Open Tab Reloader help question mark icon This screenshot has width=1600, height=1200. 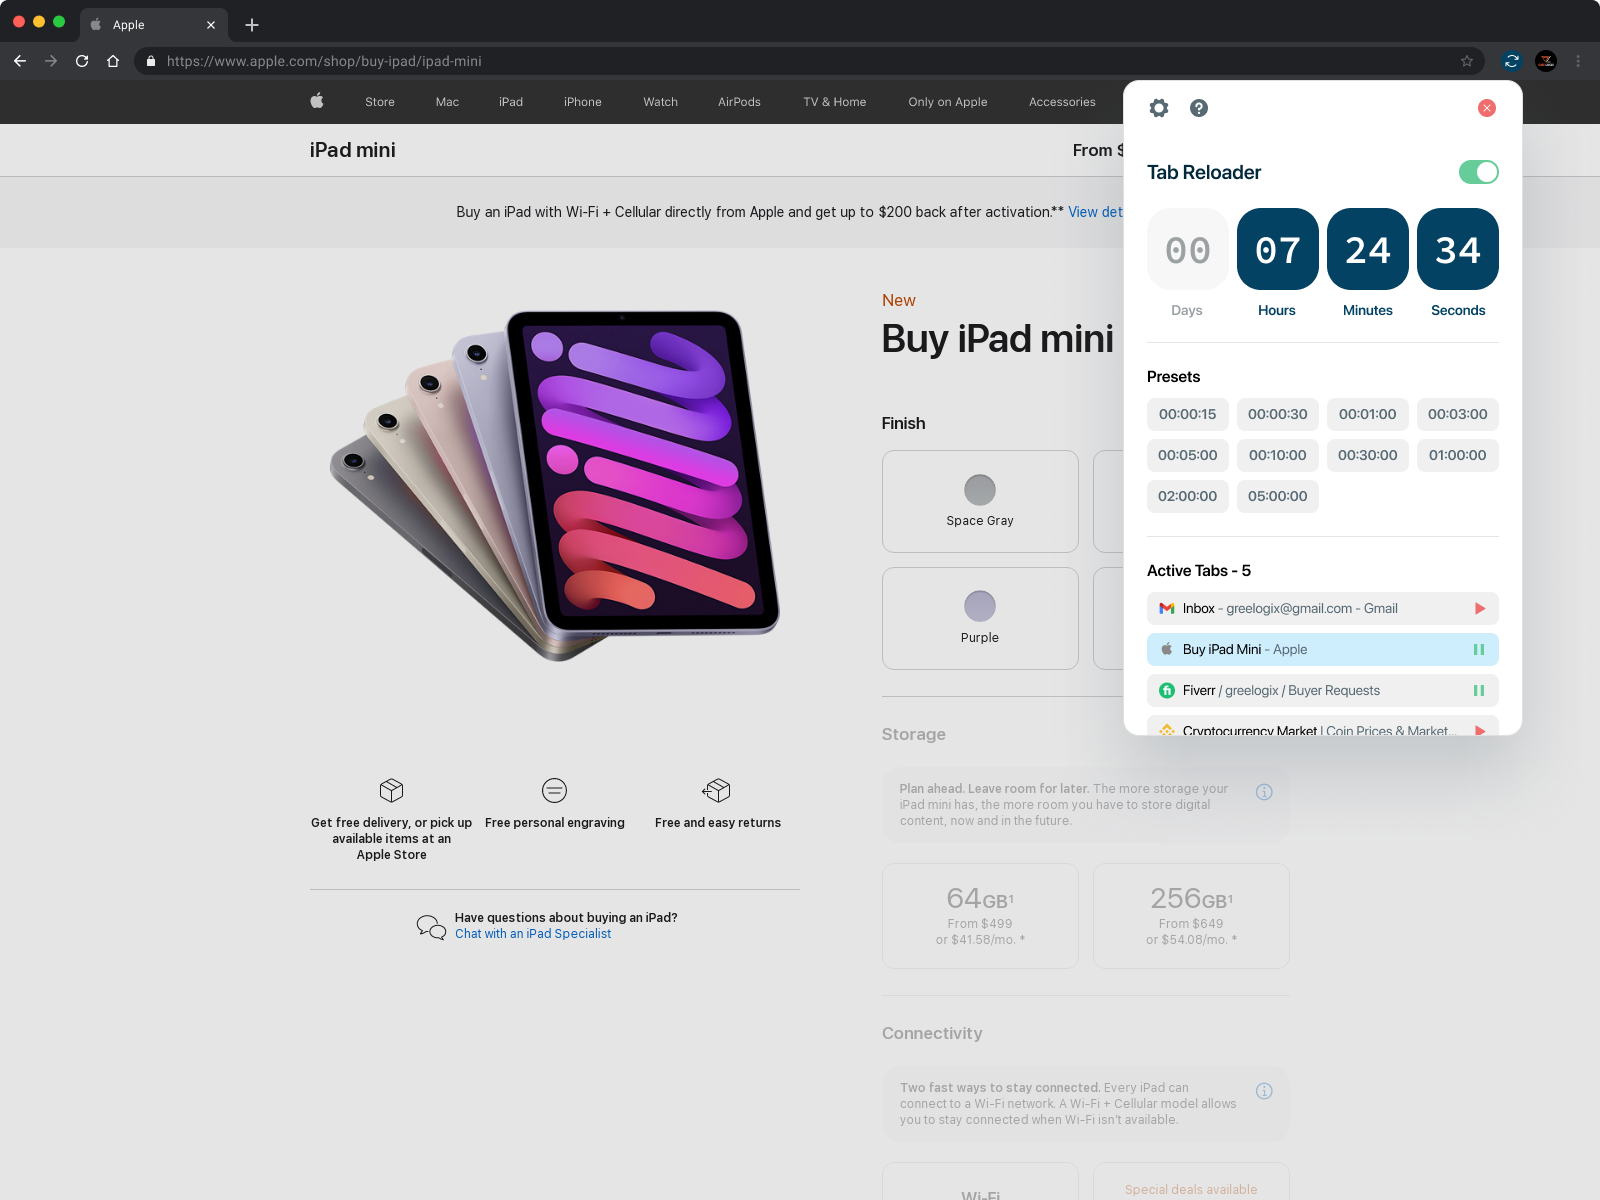pos(1198,108)
